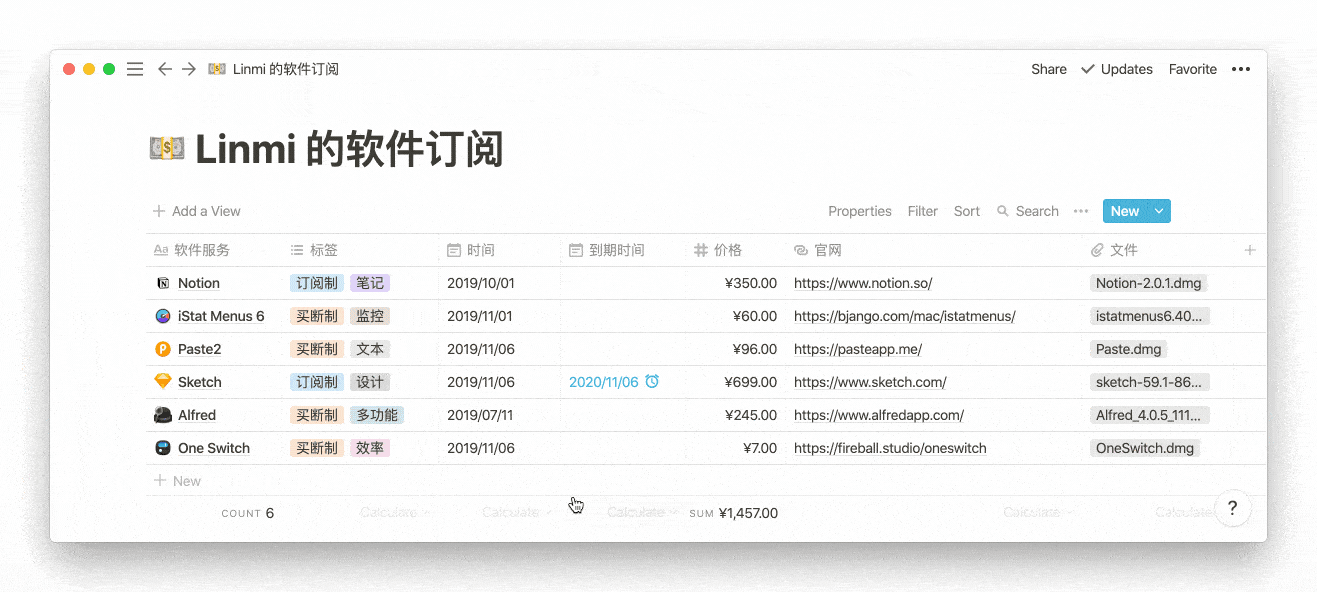Open the Filter menu
Image resolution: width=1317 pixels, height=592 pixels.
pyautogui.click(x=923, y=211)
